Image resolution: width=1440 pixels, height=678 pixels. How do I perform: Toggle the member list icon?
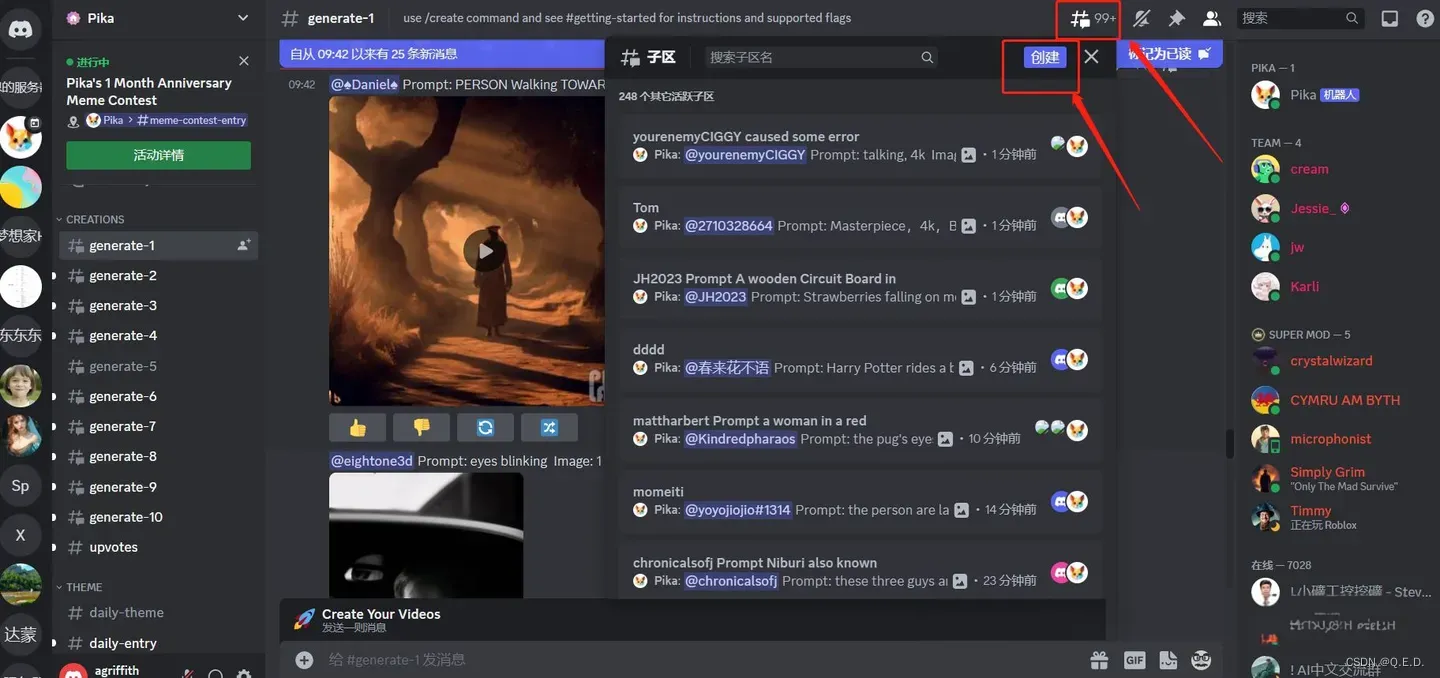point(1211,18)
